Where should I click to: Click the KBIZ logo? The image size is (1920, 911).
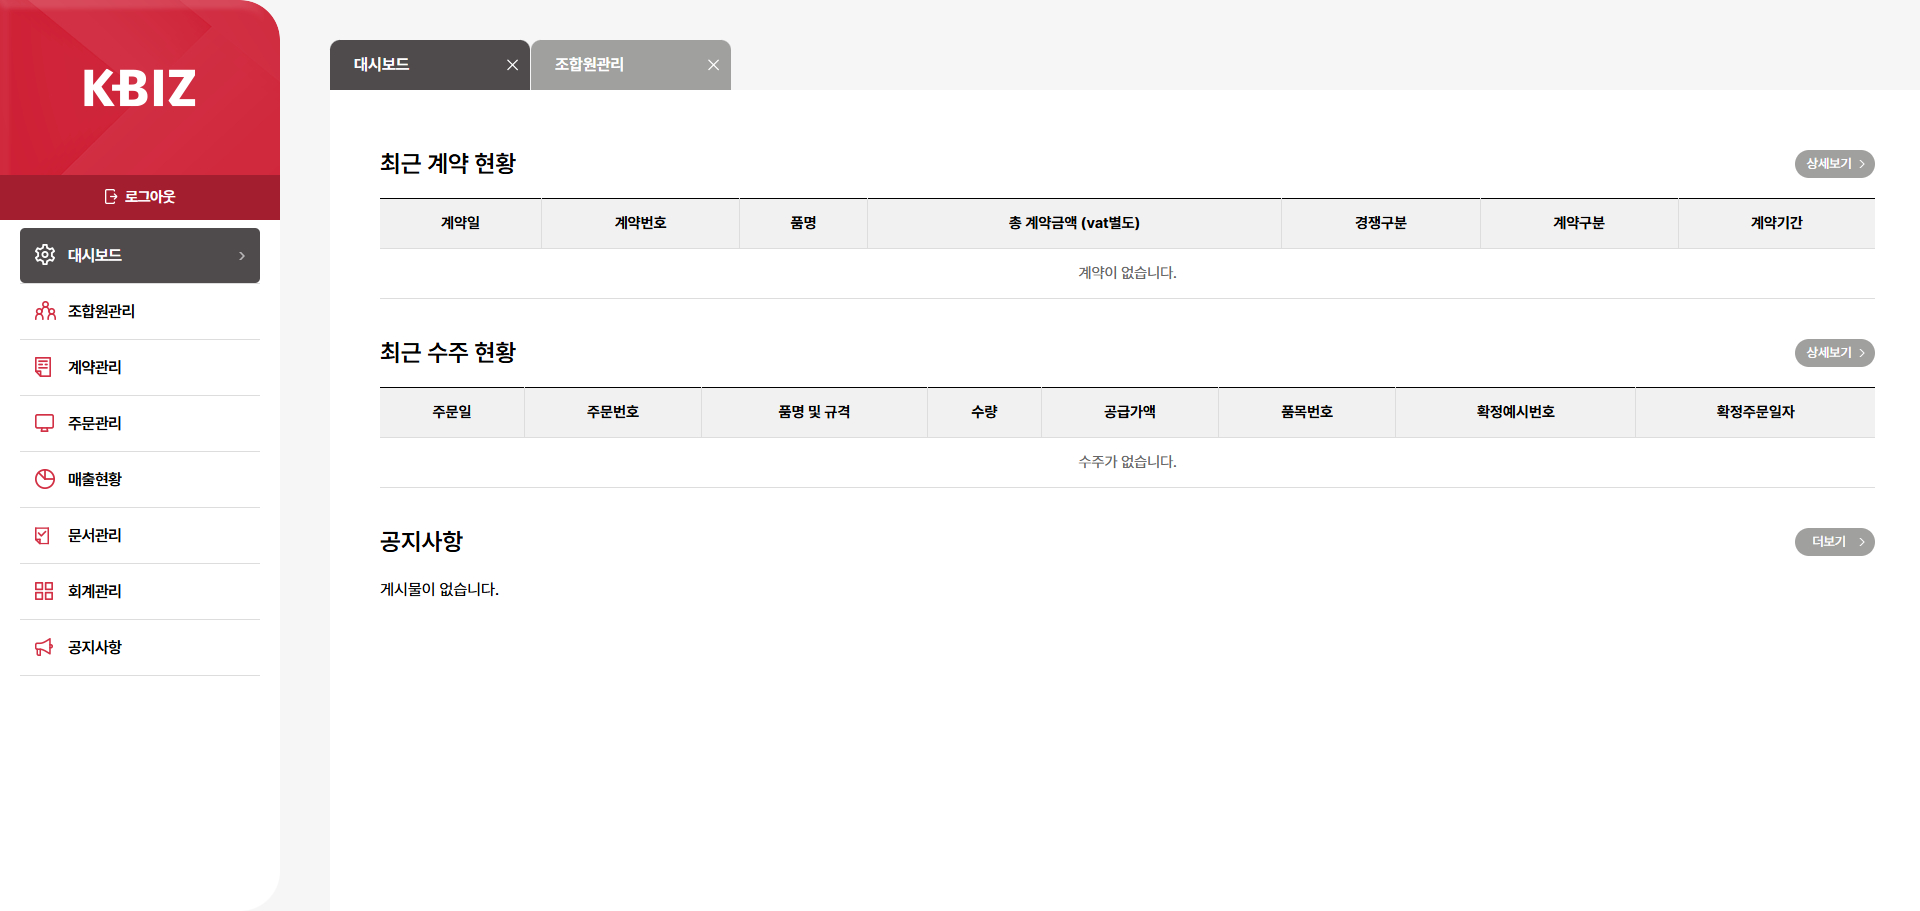[139, 88]
